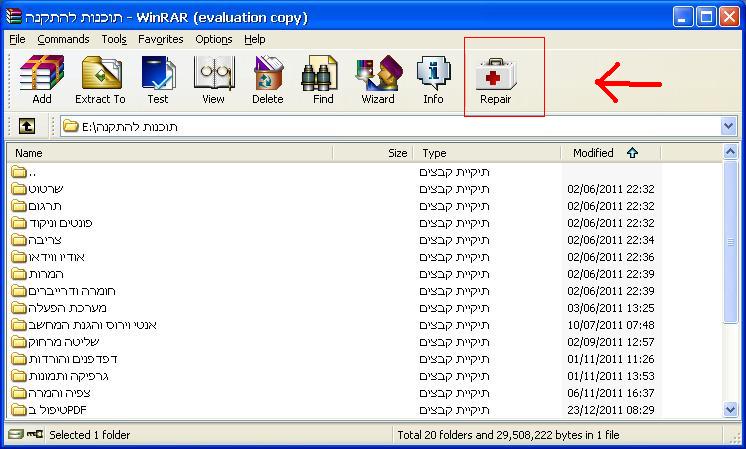Image resolution: width=746 pixels, height=449 pixels.
Task: Click the Repair first-aid kit icon
Action: [x=496, y=75]
